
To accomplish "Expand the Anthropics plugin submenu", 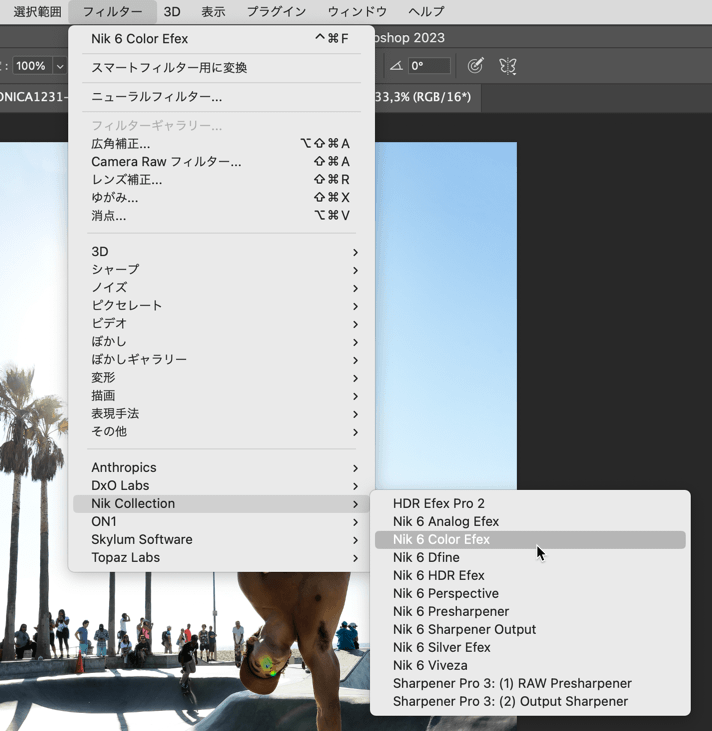I will [x=221, y=468].
